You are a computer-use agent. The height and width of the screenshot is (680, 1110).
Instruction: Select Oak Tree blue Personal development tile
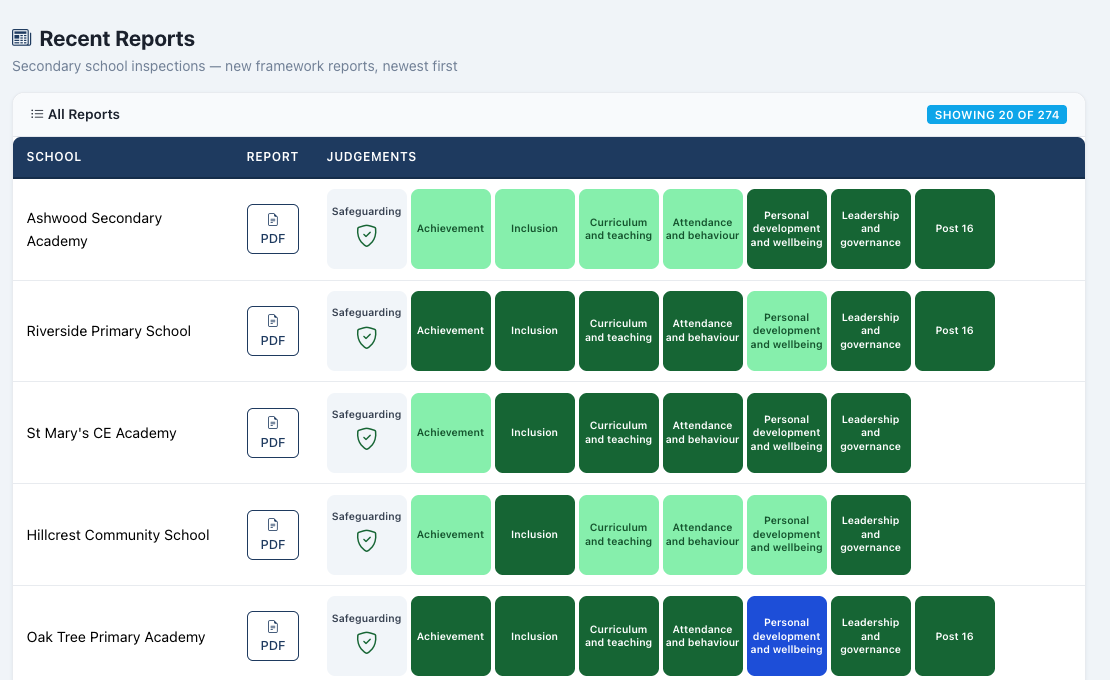[786, 636]
